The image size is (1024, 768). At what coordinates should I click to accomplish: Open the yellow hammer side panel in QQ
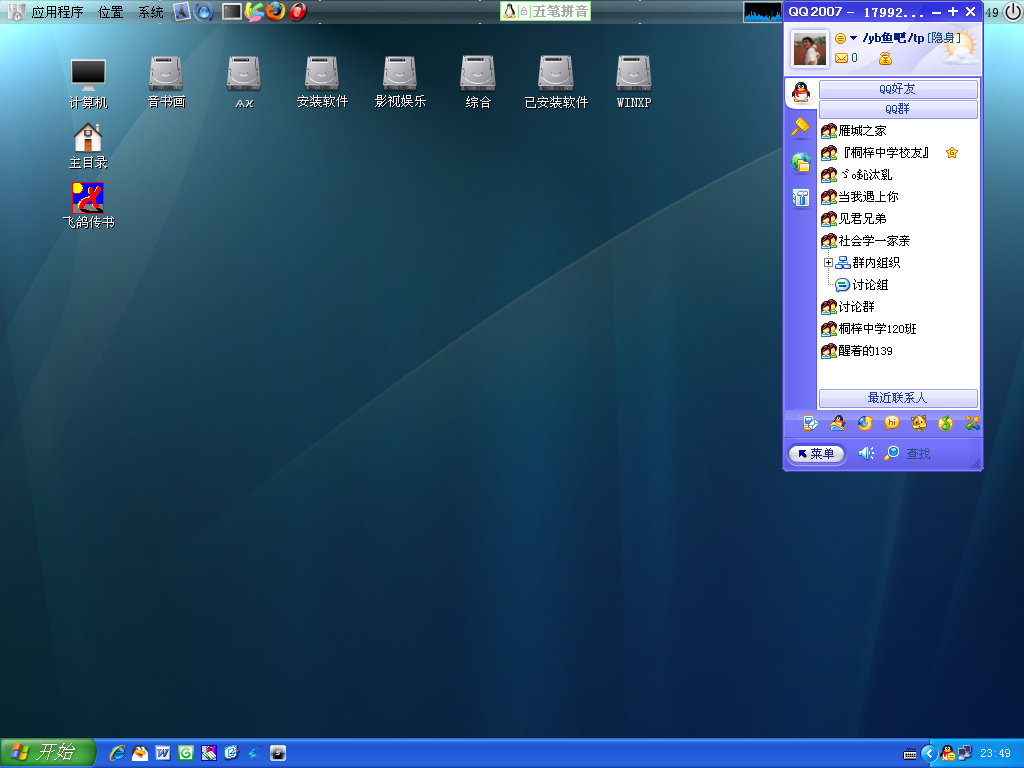(x=801, y=127)
